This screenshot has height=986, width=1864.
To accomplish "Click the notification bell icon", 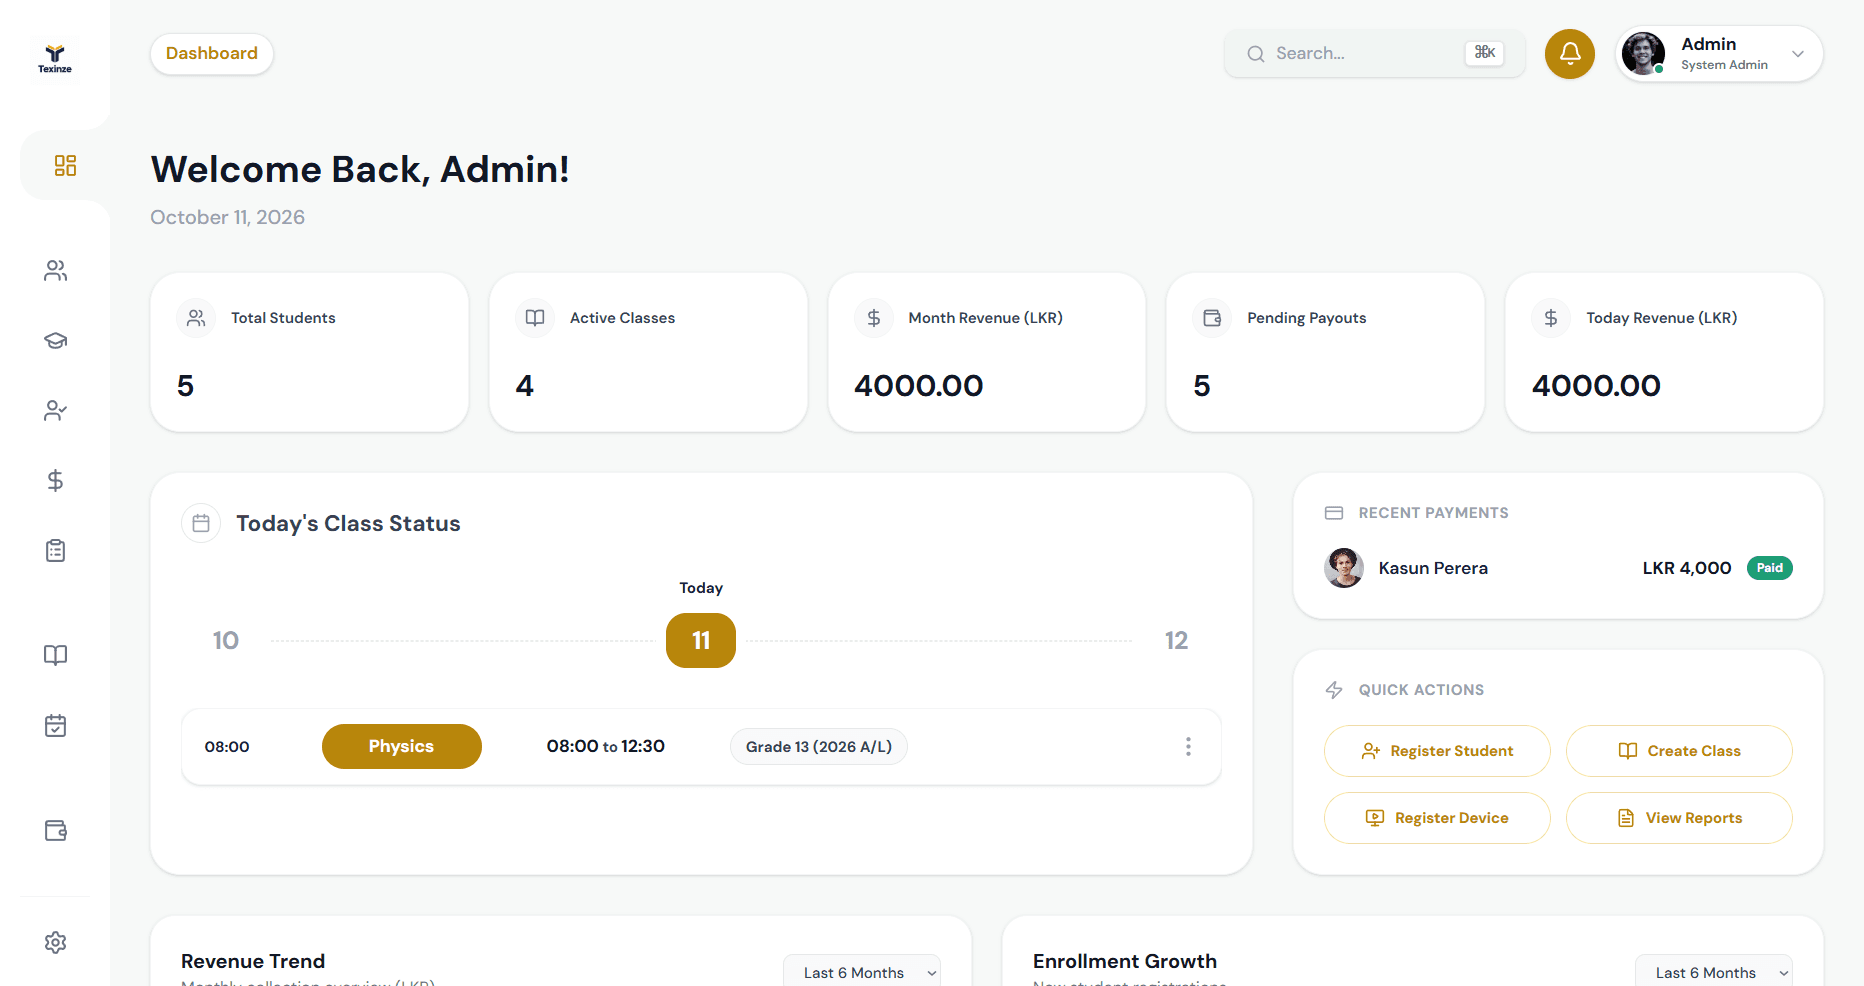I will [x=1570, y=54].
